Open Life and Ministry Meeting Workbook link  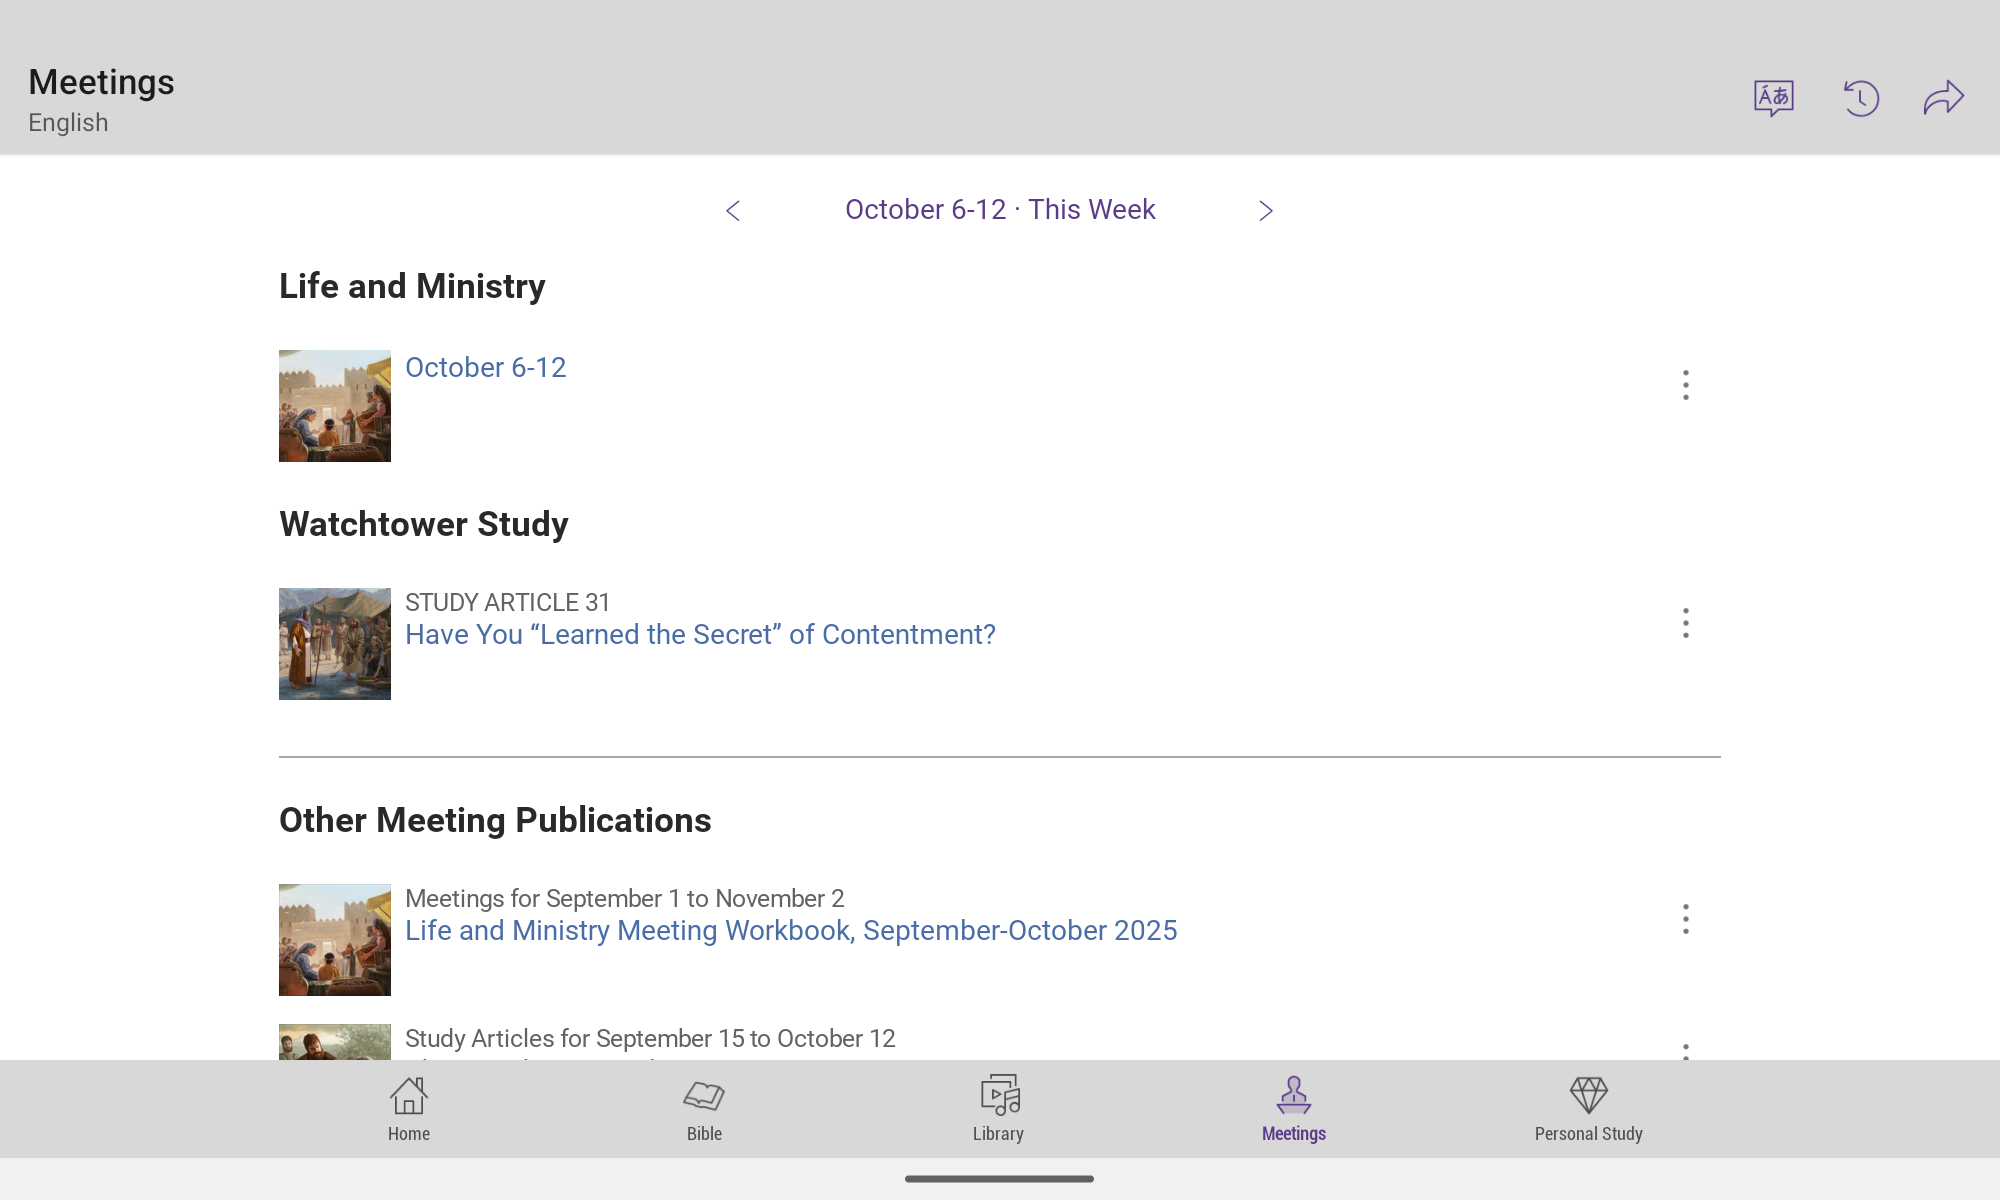[x=790, y=931]
